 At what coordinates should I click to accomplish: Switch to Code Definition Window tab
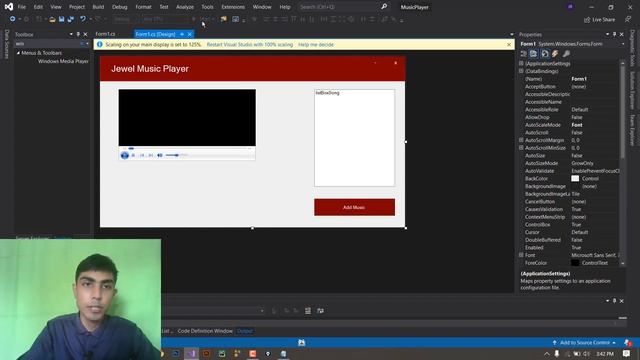205,331
